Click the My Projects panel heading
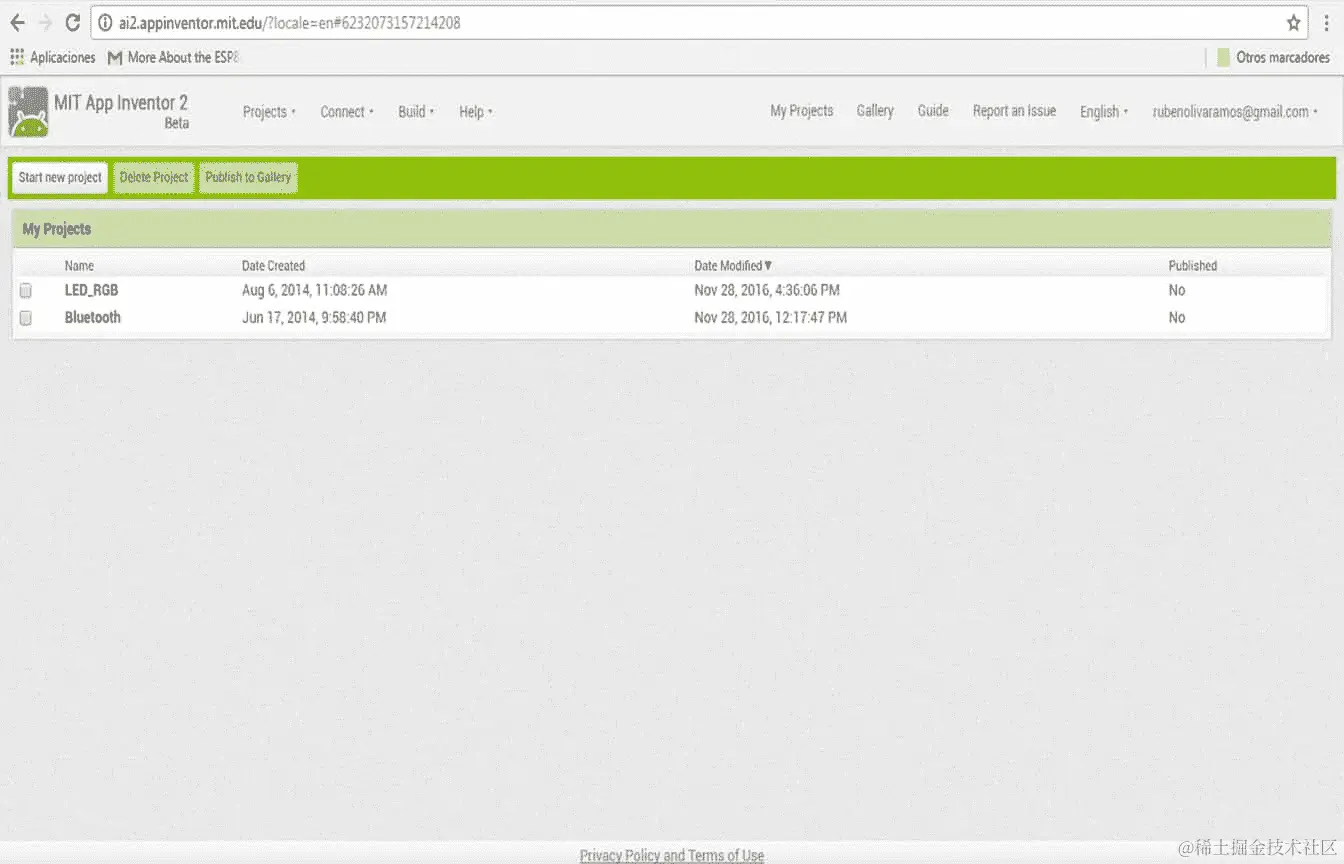1344x864 pixels. point(56,229)
